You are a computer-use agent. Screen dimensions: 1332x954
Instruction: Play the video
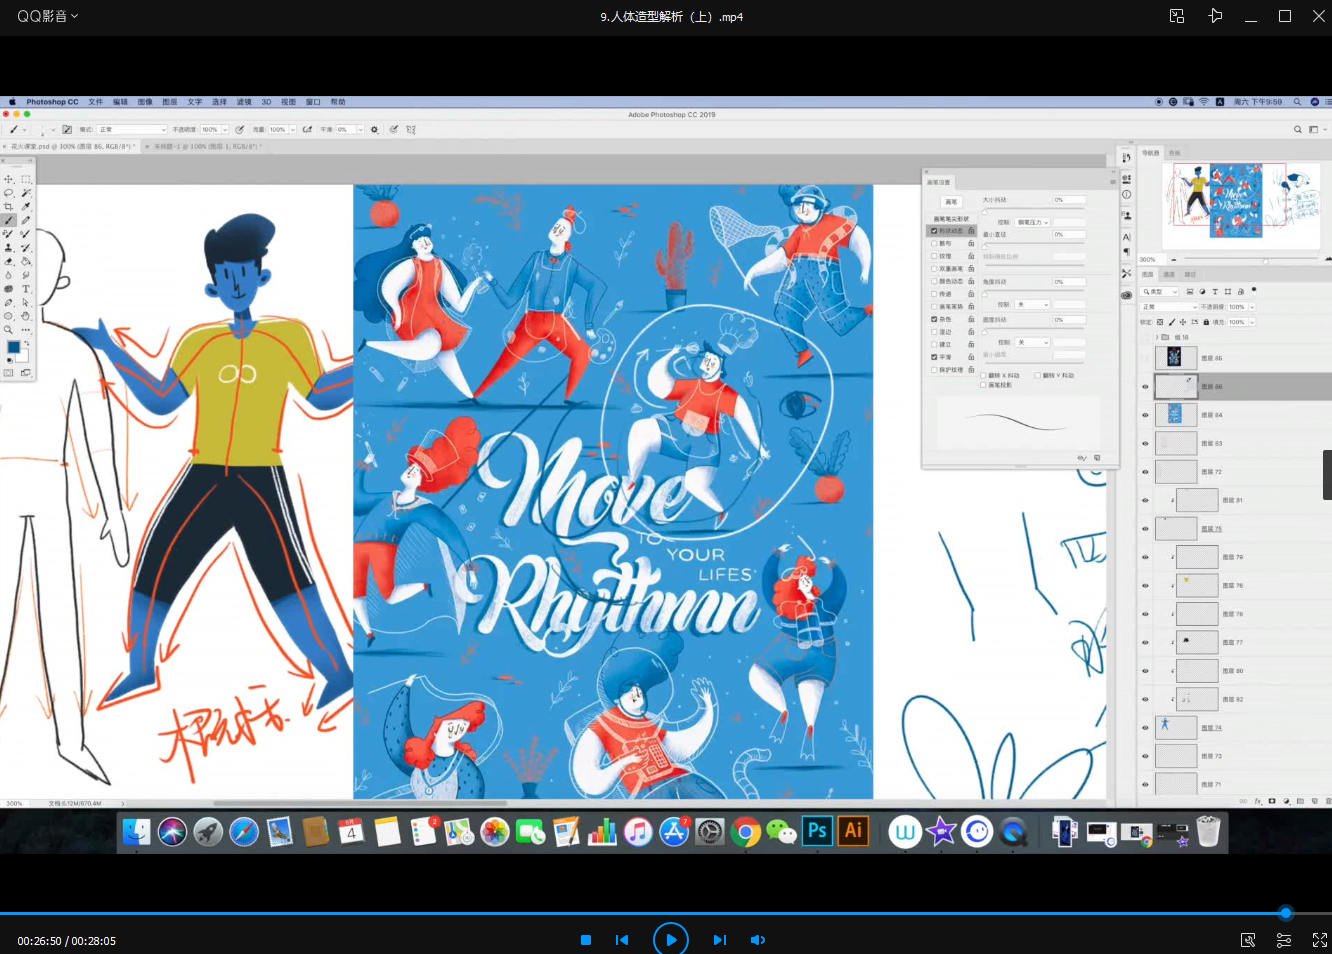(670, 940)
